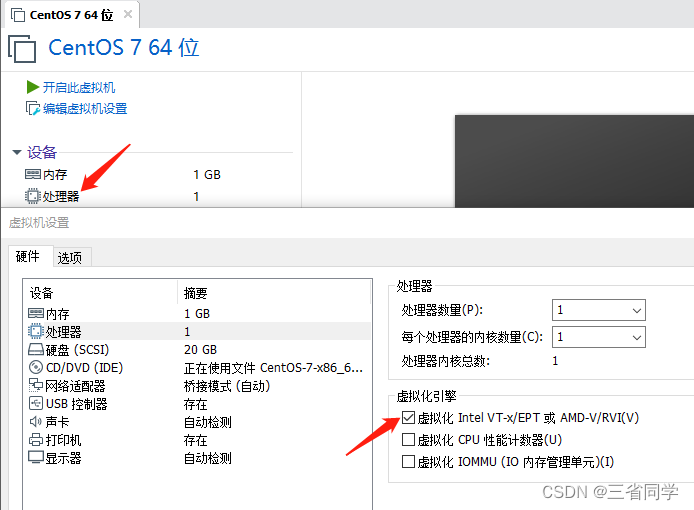Select the 声卡 speaker icon
This screenshot has width=694, height=510.
[x=36, y=421]
